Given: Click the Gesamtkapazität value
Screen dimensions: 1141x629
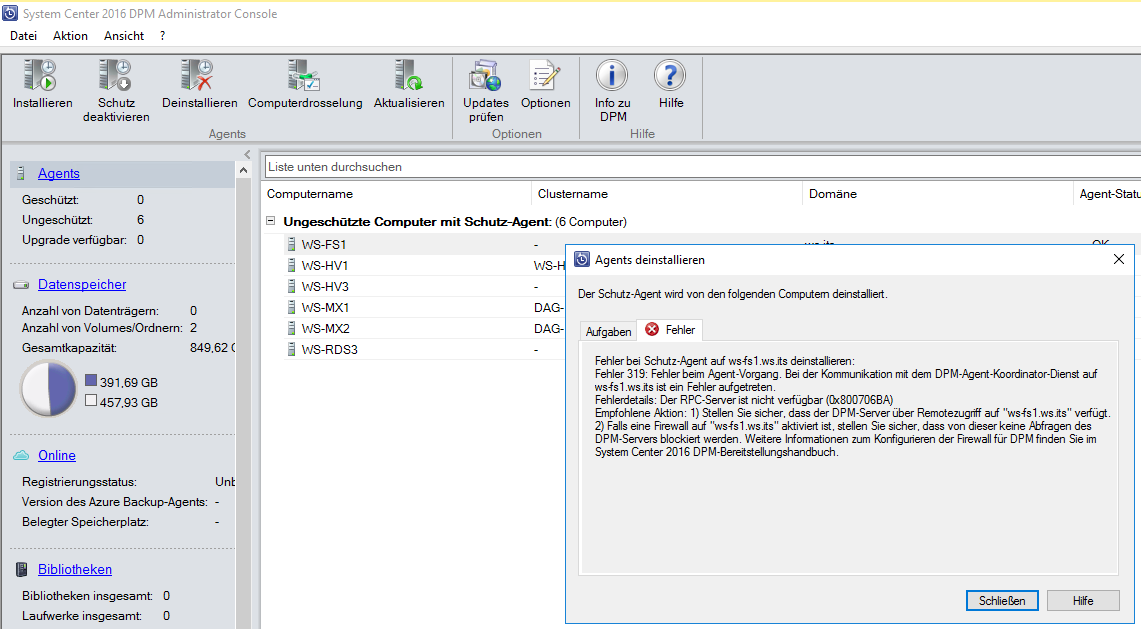Looking at the screenshot, I should coord(212,348).
